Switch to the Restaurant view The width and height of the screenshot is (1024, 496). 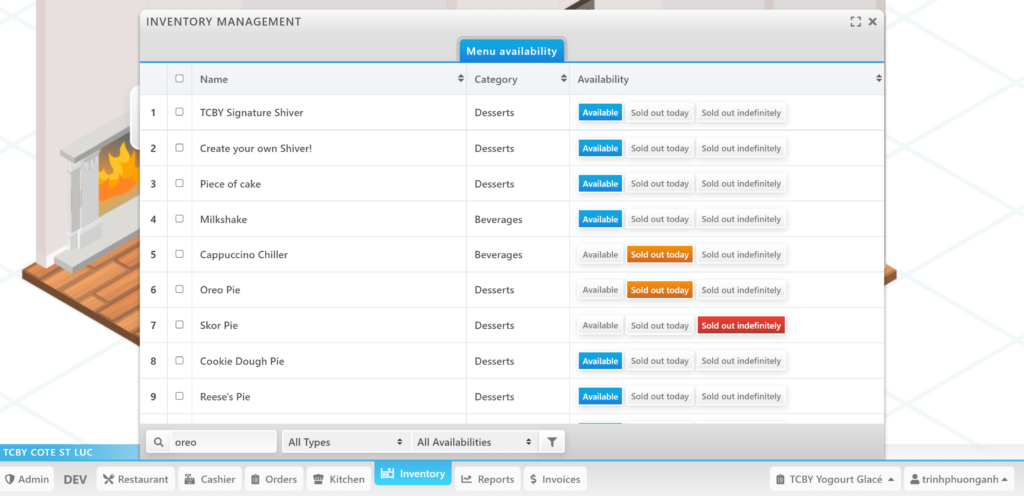[x=135, y=479]
